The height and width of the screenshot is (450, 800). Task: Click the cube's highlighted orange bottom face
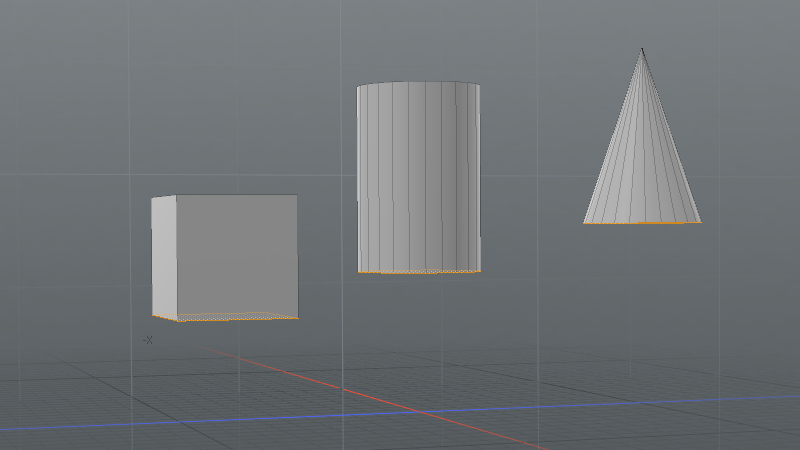pos(226,317)
